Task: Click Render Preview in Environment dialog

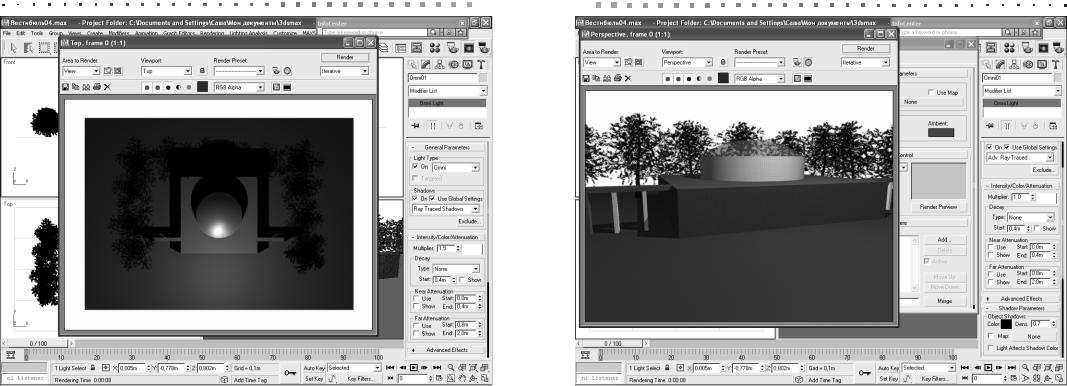Action: 938,207
